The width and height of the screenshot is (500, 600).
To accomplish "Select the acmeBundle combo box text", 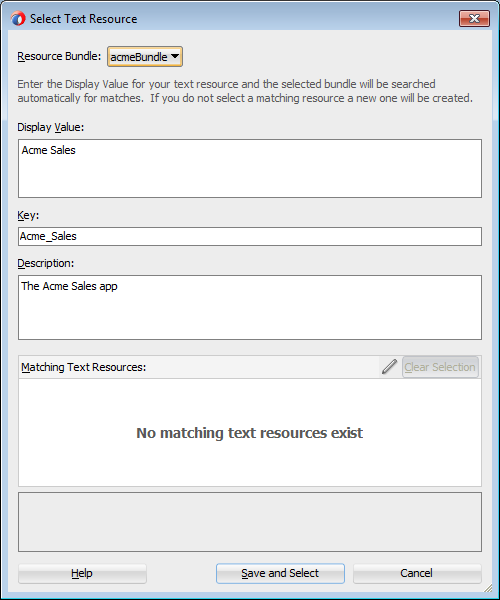I will [138, 57].
